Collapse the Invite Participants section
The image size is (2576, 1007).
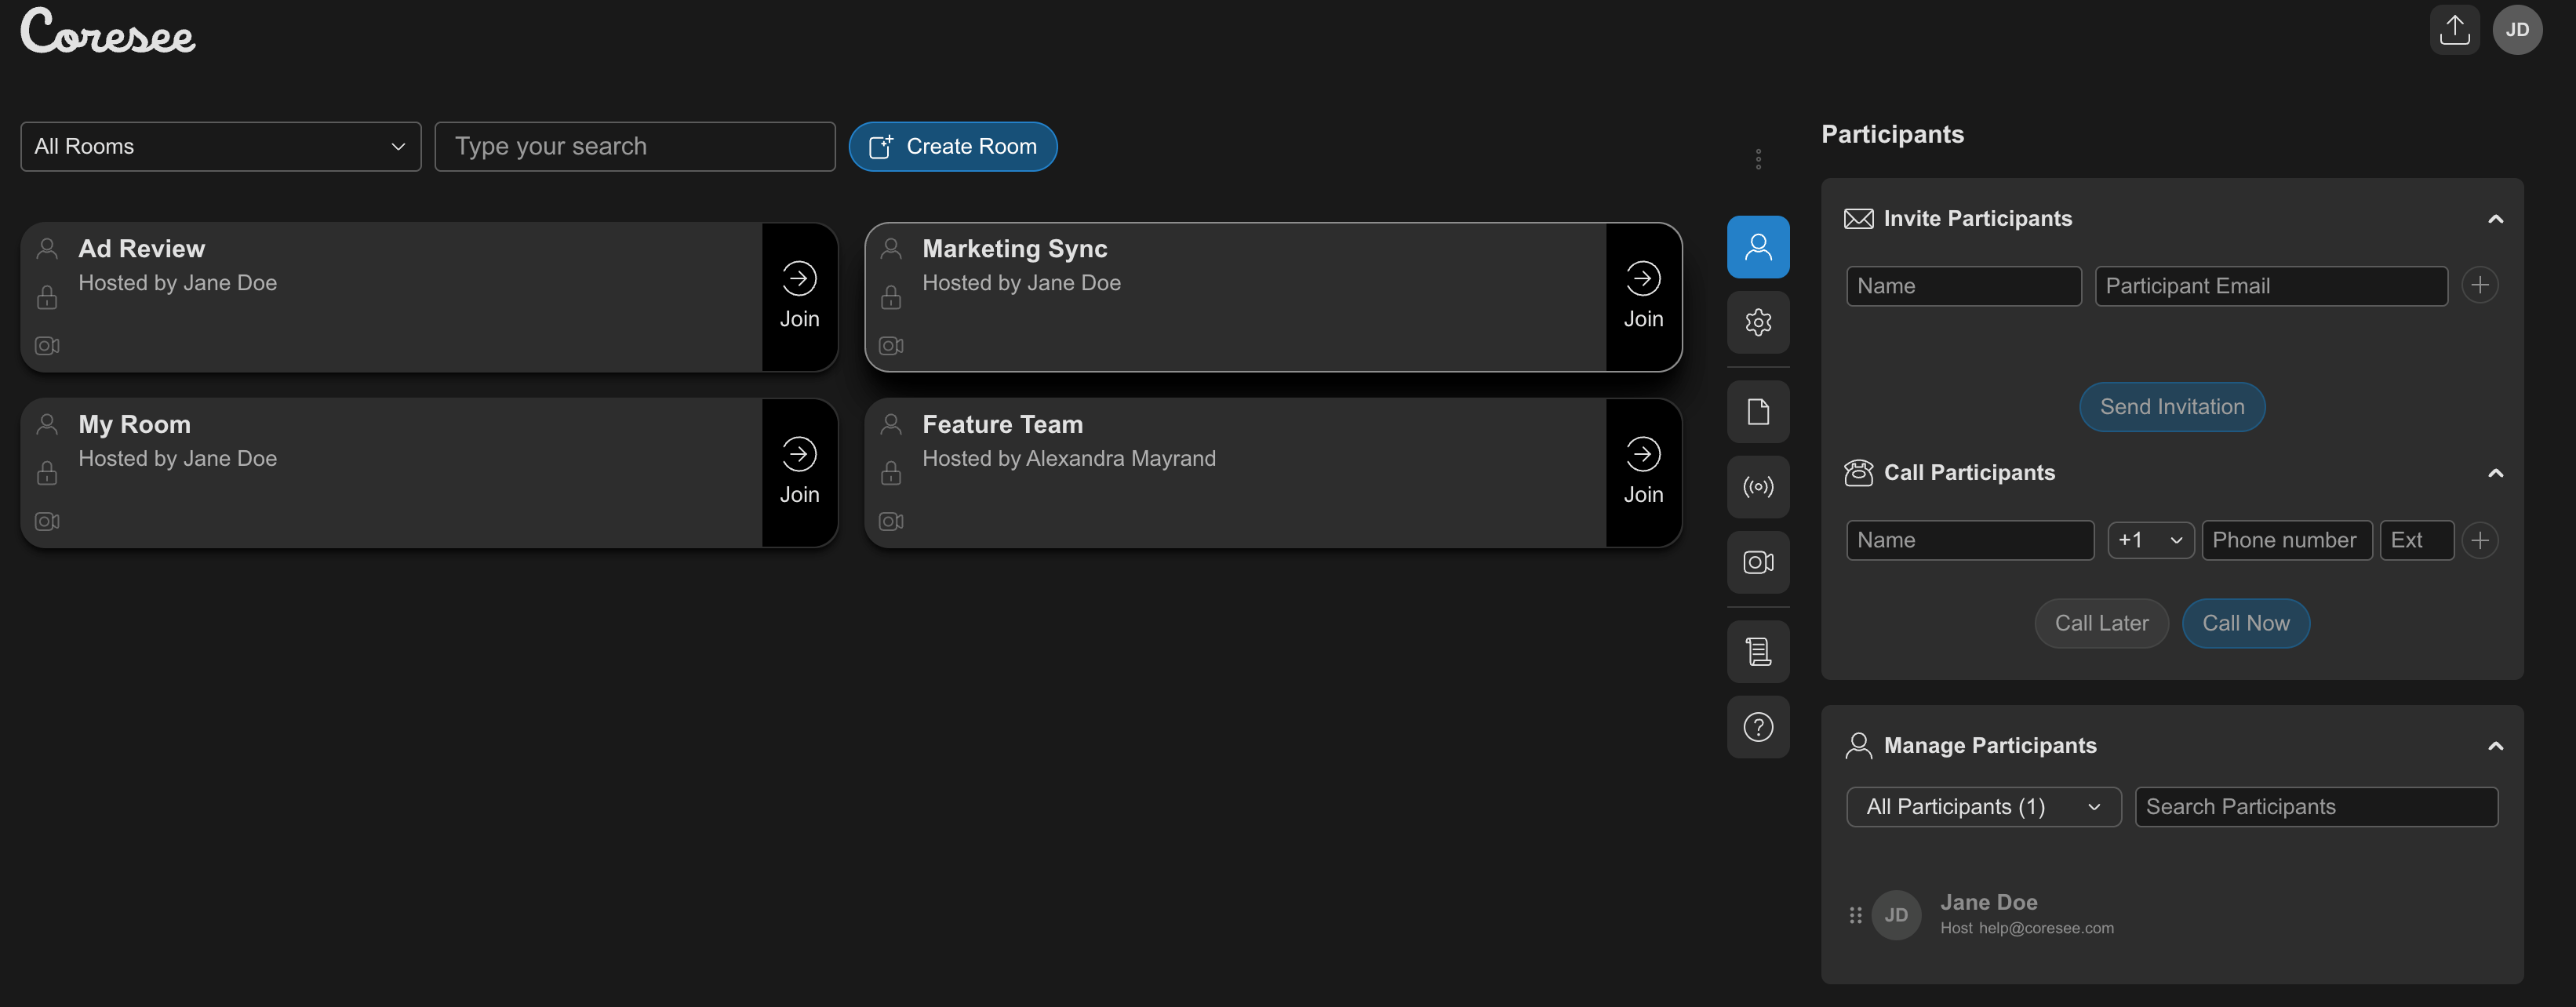[2495, 219]
